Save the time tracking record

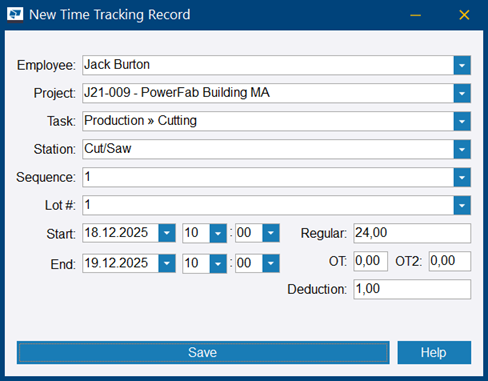point(203,352)
